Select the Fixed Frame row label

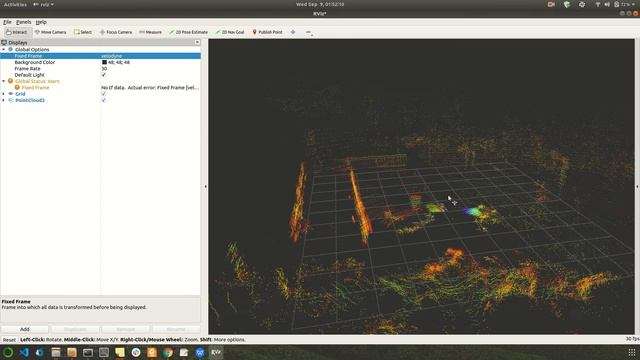[x=28, y=56]
